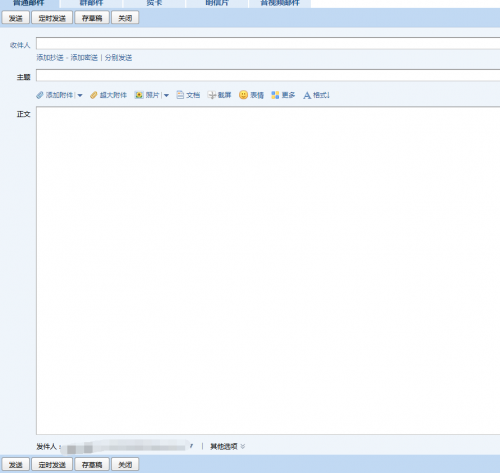Click the 添加附件 paperclip icon
The height and width of the screenshot is (473, 500).
pos(40,95)
